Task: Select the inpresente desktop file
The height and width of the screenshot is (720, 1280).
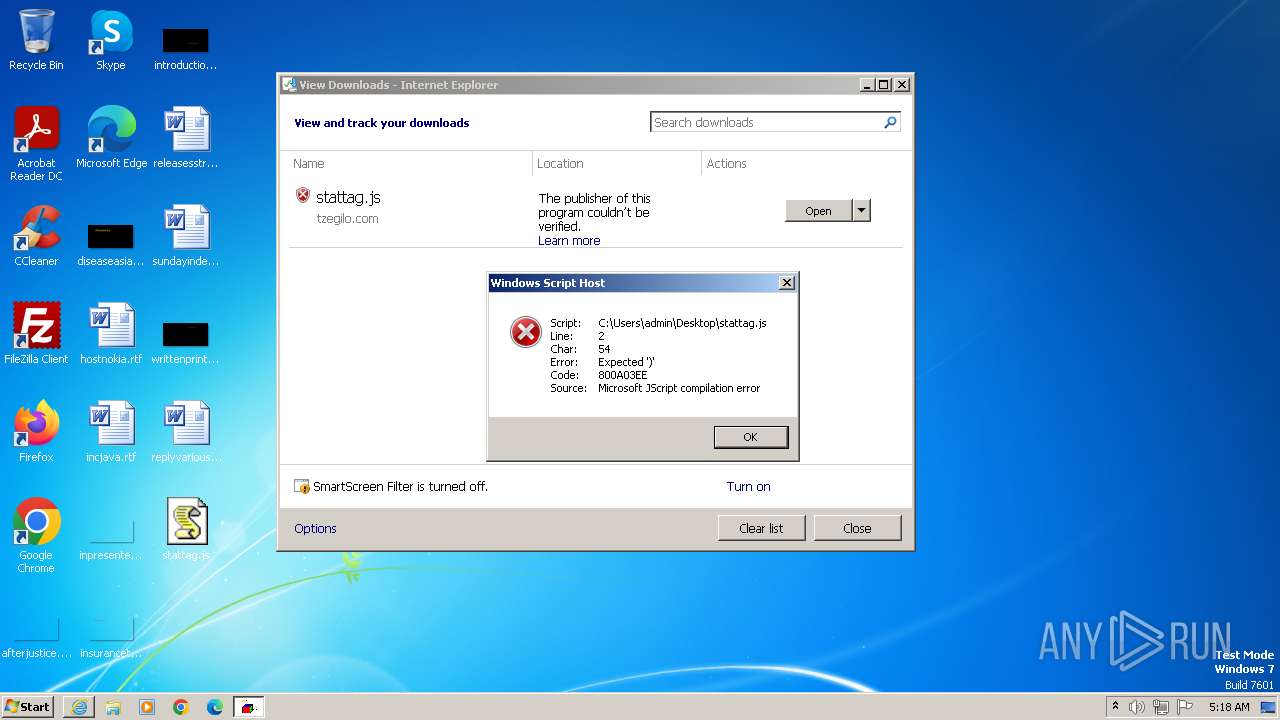Action: point(111,537)
